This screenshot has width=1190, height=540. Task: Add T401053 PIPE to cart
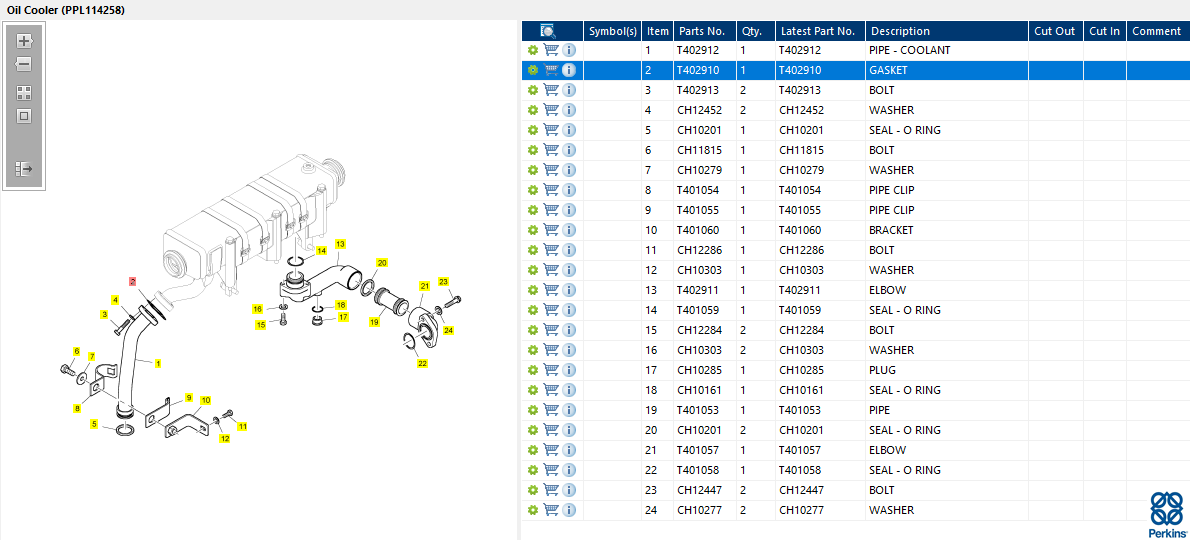click(551, 410)
